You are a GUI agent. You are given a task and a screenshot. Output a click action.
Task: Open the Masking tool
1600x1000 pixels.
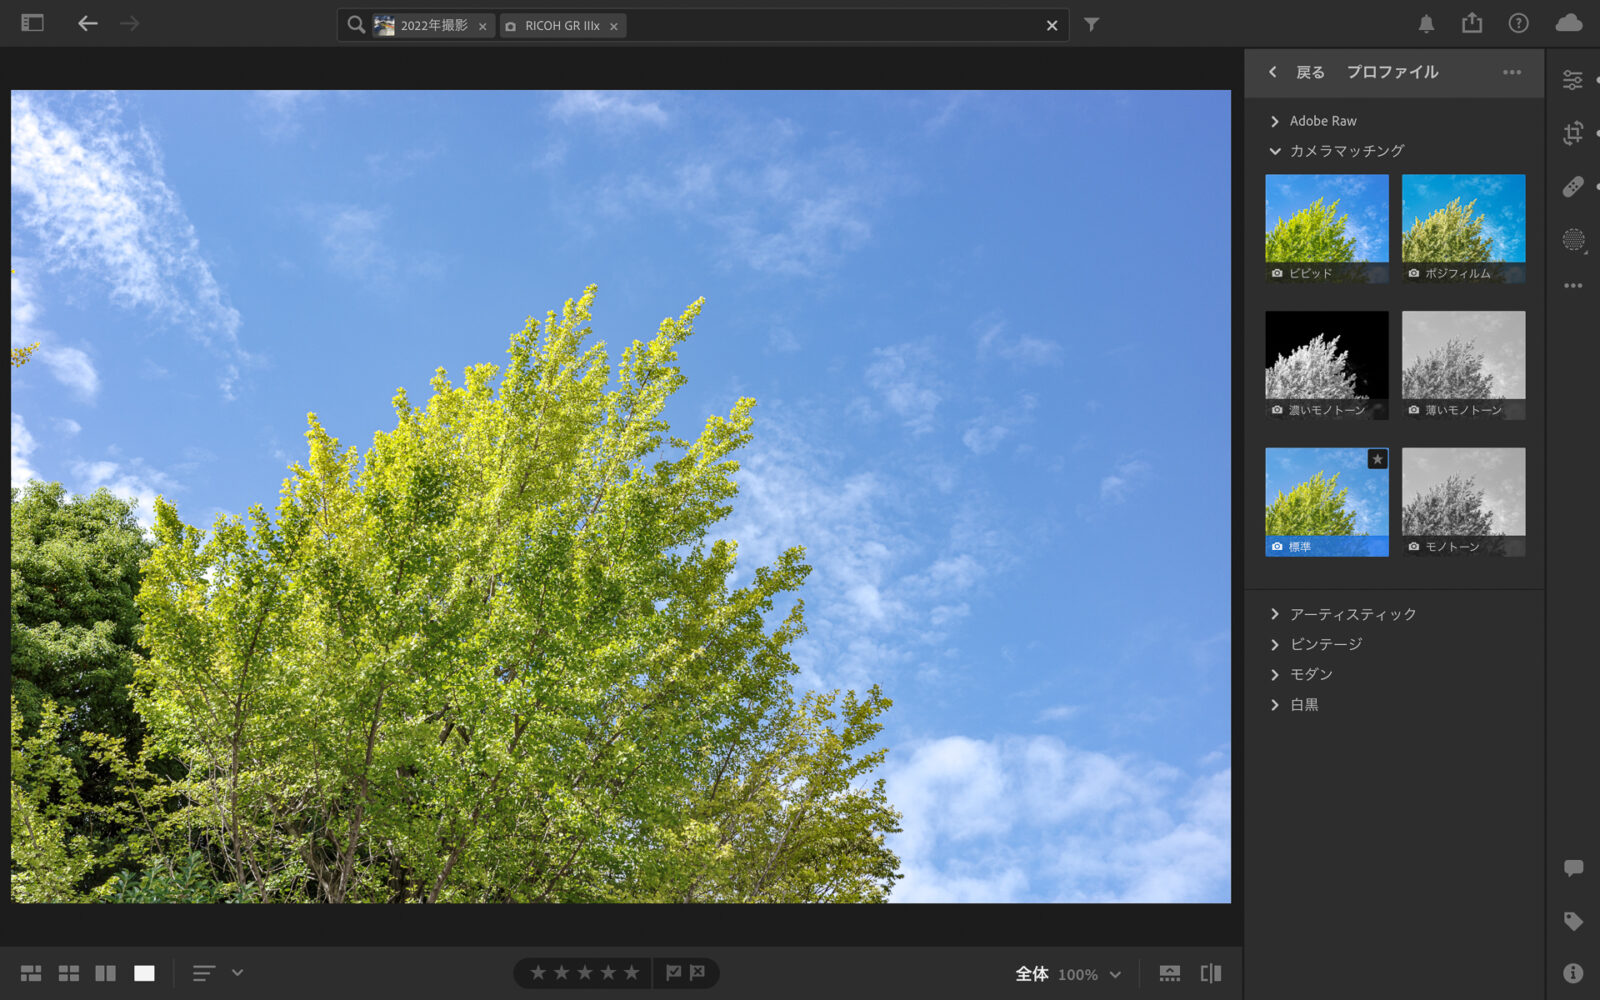(1573, 241)
